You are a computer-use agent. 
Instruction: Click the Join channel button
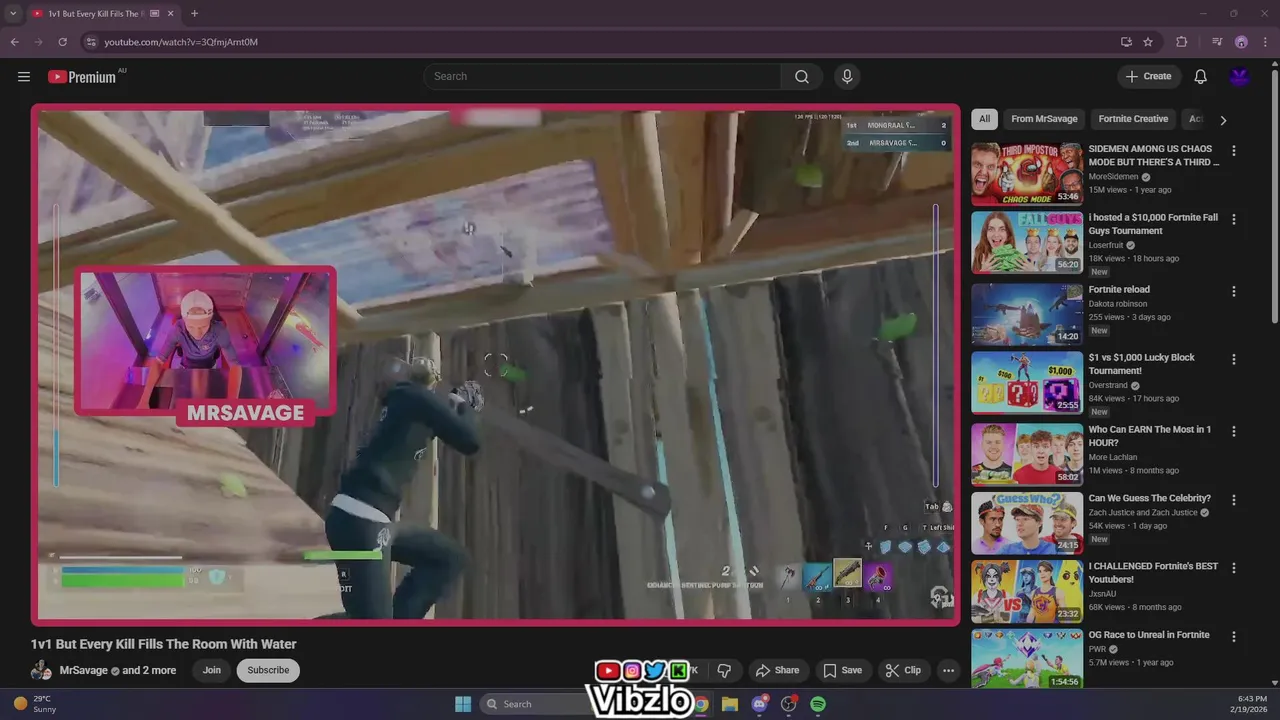[212, 670]
